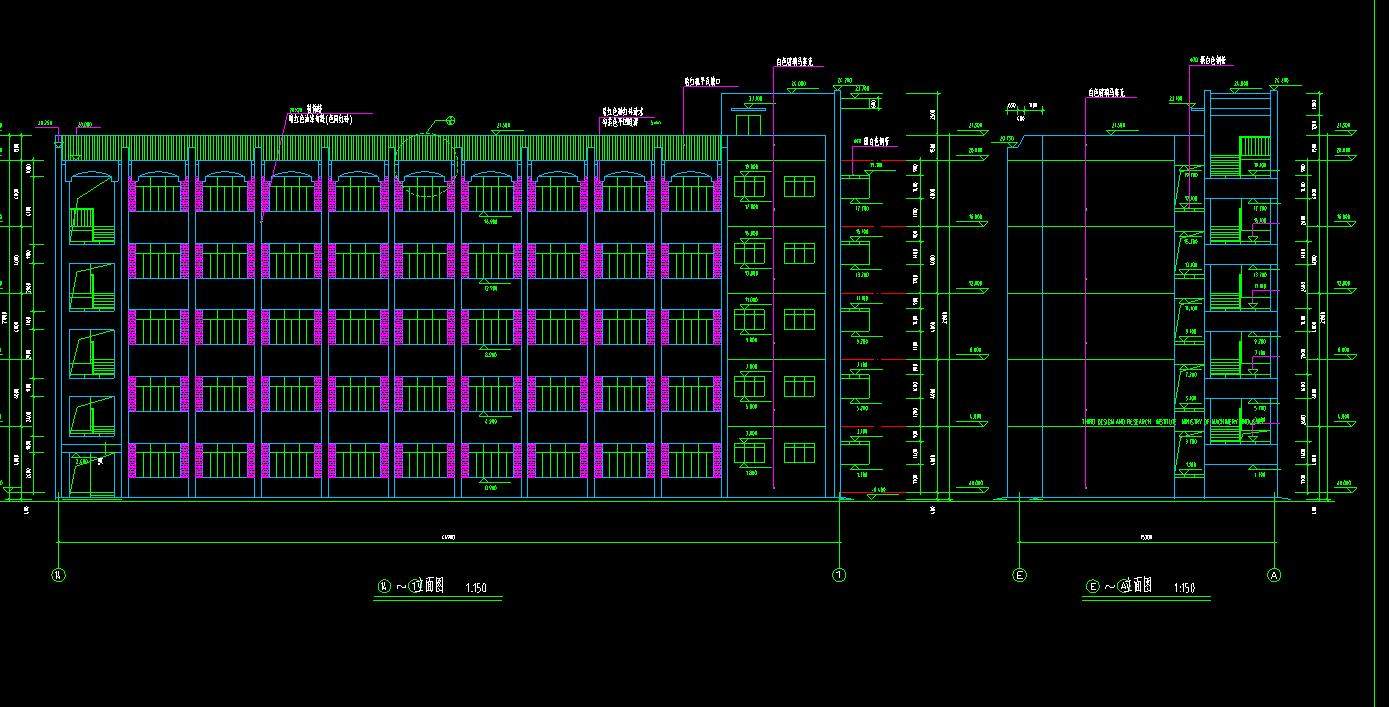
Task: Select the overall width dimension of right elevation
Action: 1146,540
